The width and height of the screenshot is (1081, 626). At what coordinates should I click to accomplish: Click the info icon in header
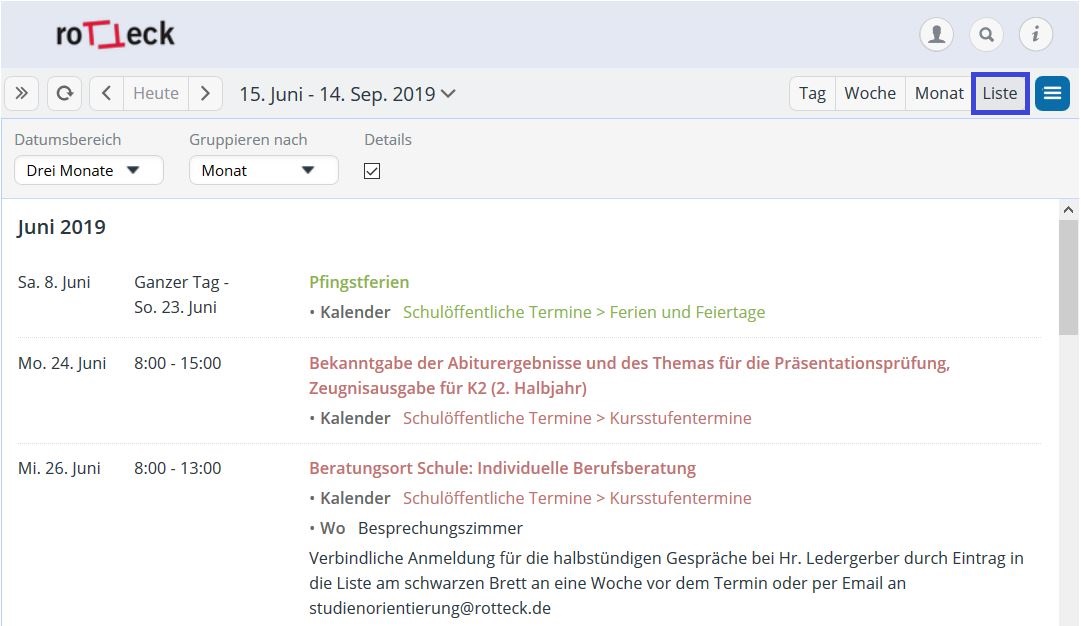coord(1035,35)
